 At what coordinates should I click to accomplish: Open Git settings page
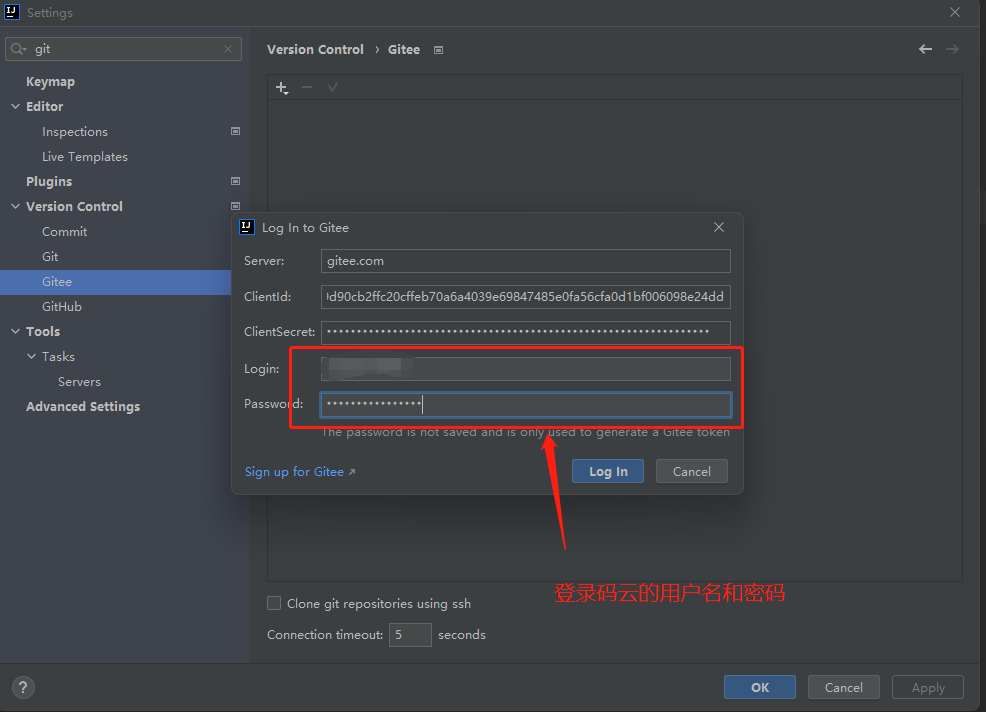pyautogui.click(x=50, y=257)
